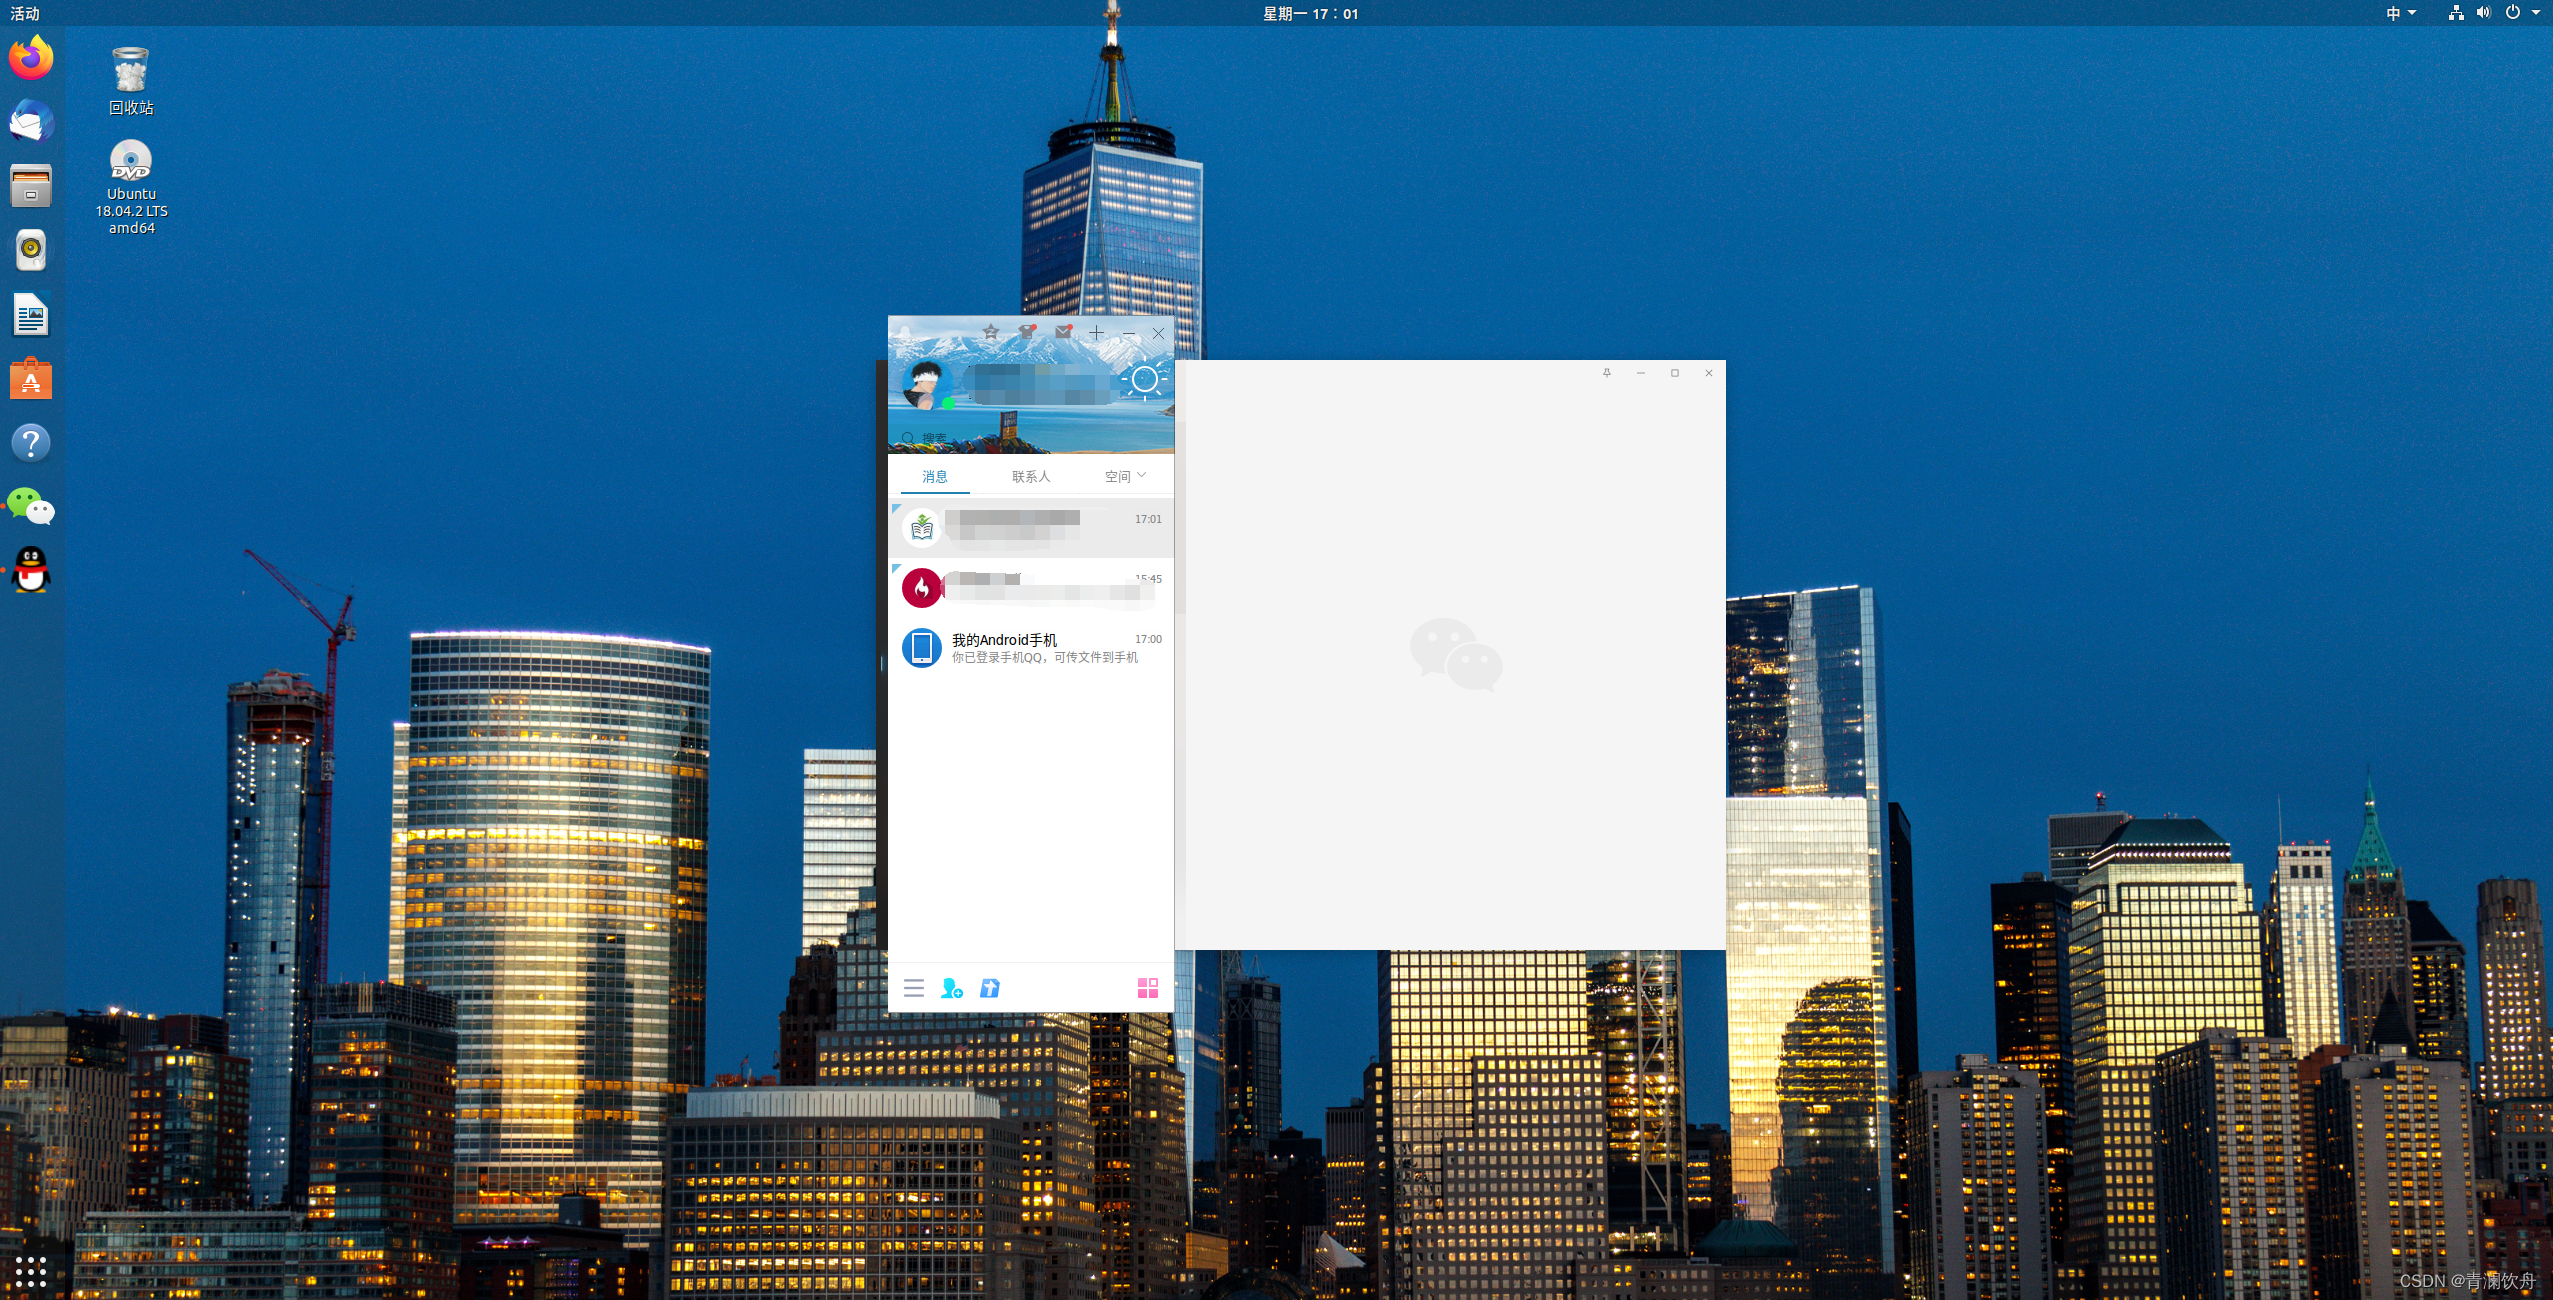Image resolution: width=2553 pixels, height=1300 pixels.
Task: Toggle the green online status dot
Action: tap(947, 404)
